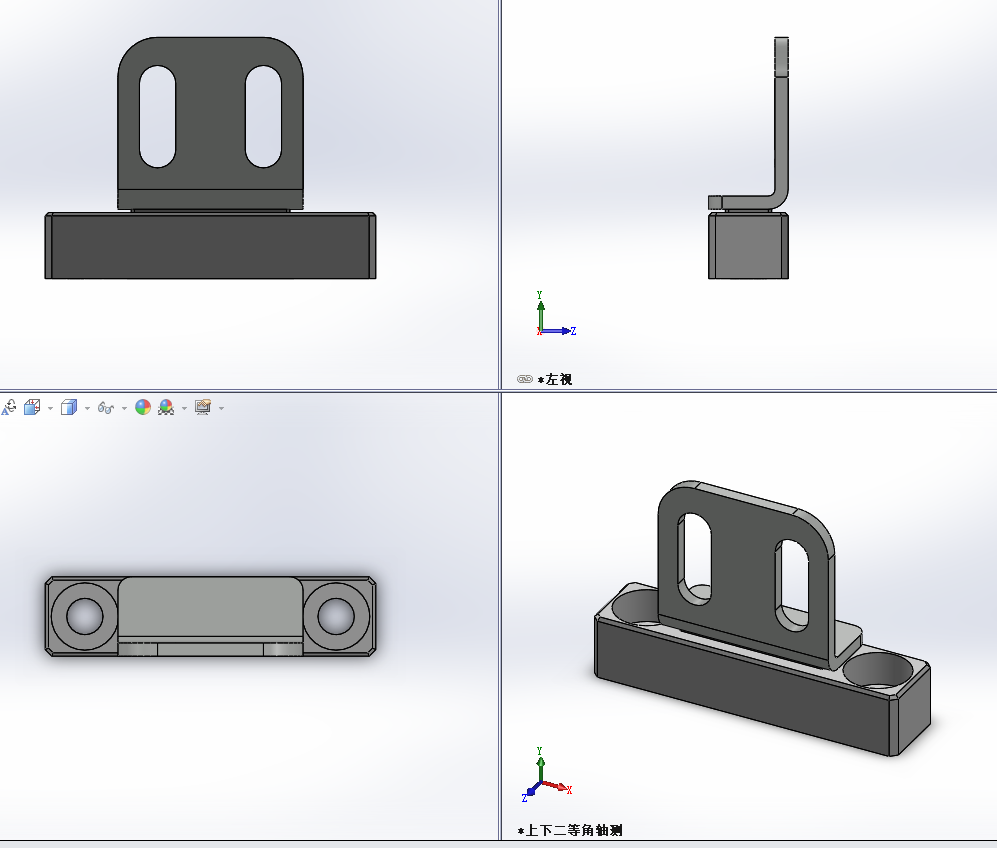Toggle the view link icon beside 左视
This screenshot has height=848, width=997.
click(525, 379)
